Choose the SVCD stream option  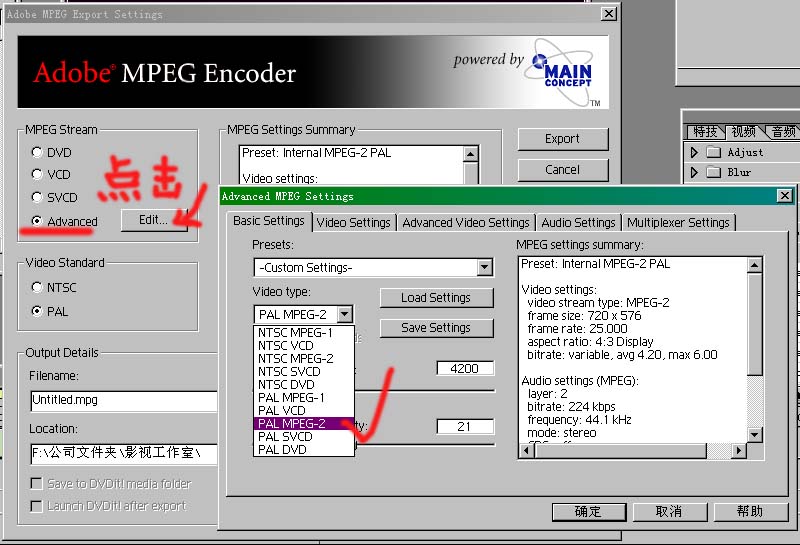(37, 197)
